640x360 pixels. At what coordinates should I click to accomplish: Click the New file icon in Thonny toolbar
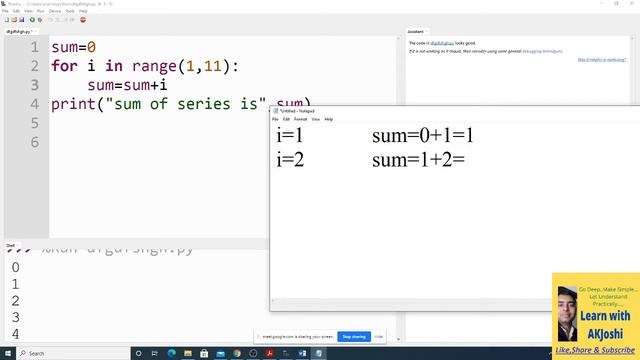(7, 20)
